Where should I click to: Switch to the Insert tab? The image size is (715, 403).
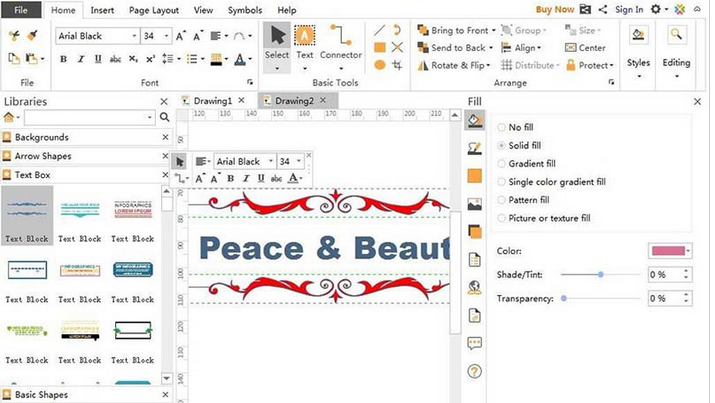coord(102,10)
